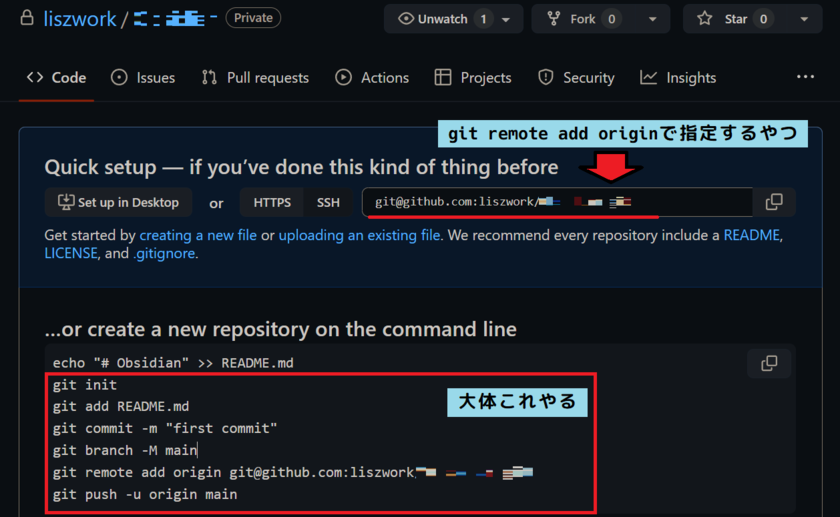
Task: Open the Insights tab
Action: pos(678,78)
